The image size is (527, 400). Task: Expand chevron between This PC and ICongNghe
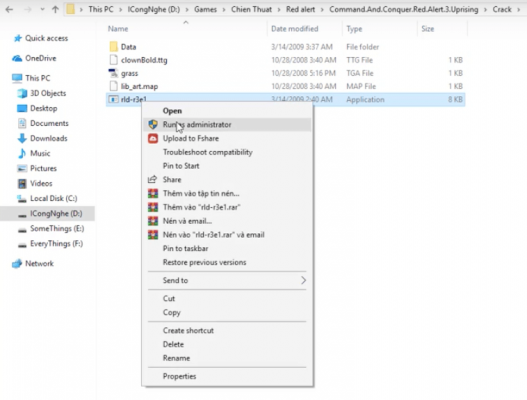coord(120,9)
